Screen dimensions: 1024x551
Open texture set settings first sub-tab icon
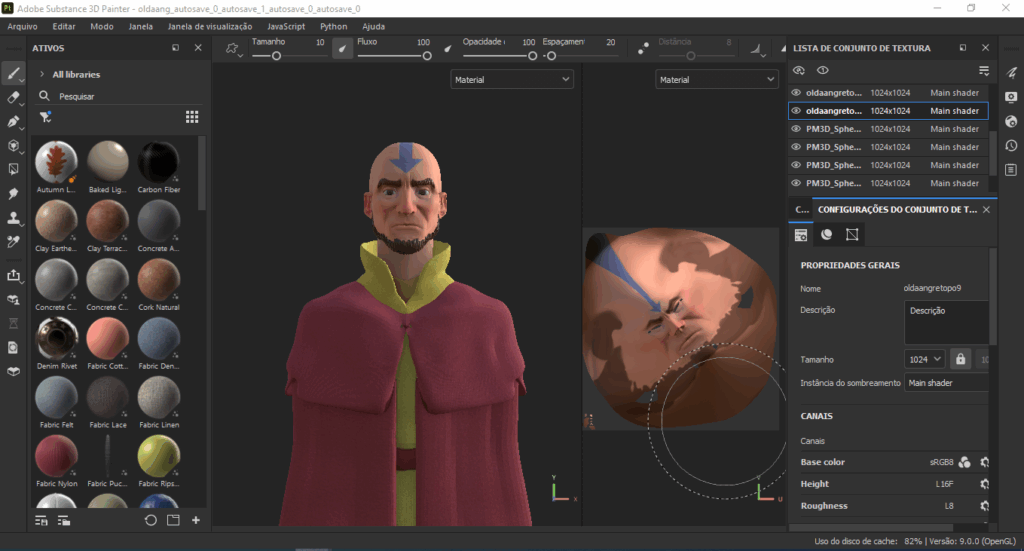(x=801, y=235)
